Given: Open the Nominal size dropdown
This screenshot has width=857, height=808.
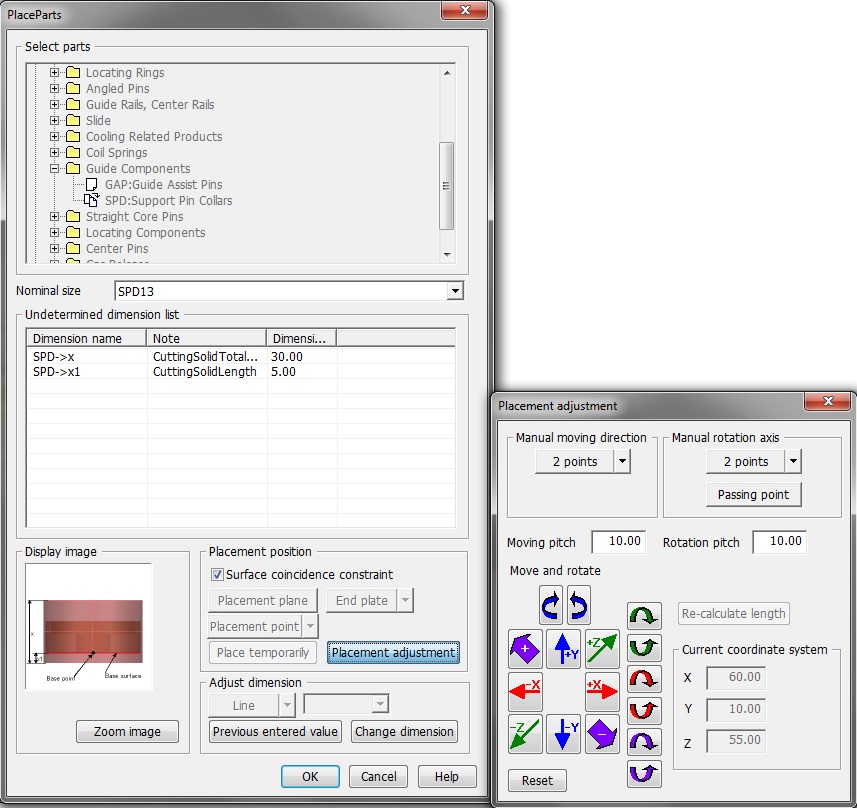Looking at the screenshot, I should (x=455, y=291).
